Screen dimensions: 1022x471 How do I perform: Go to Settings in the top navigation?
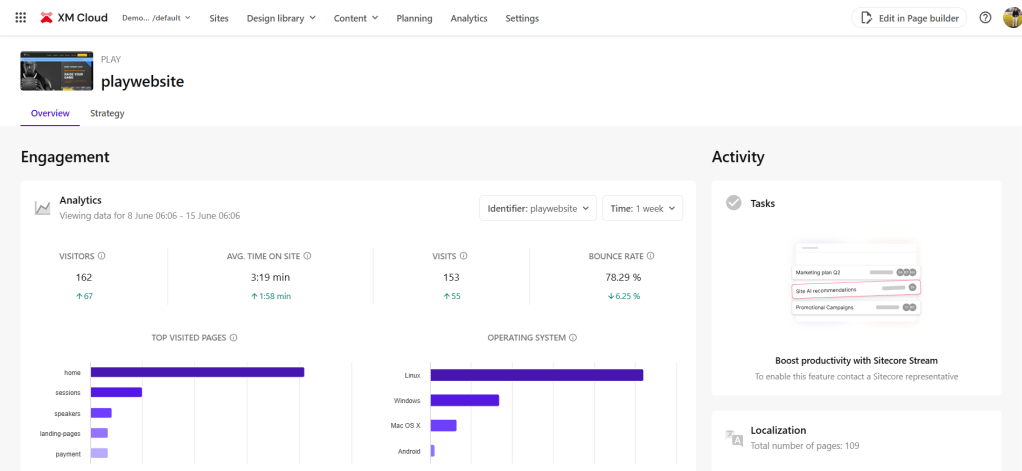522,18
